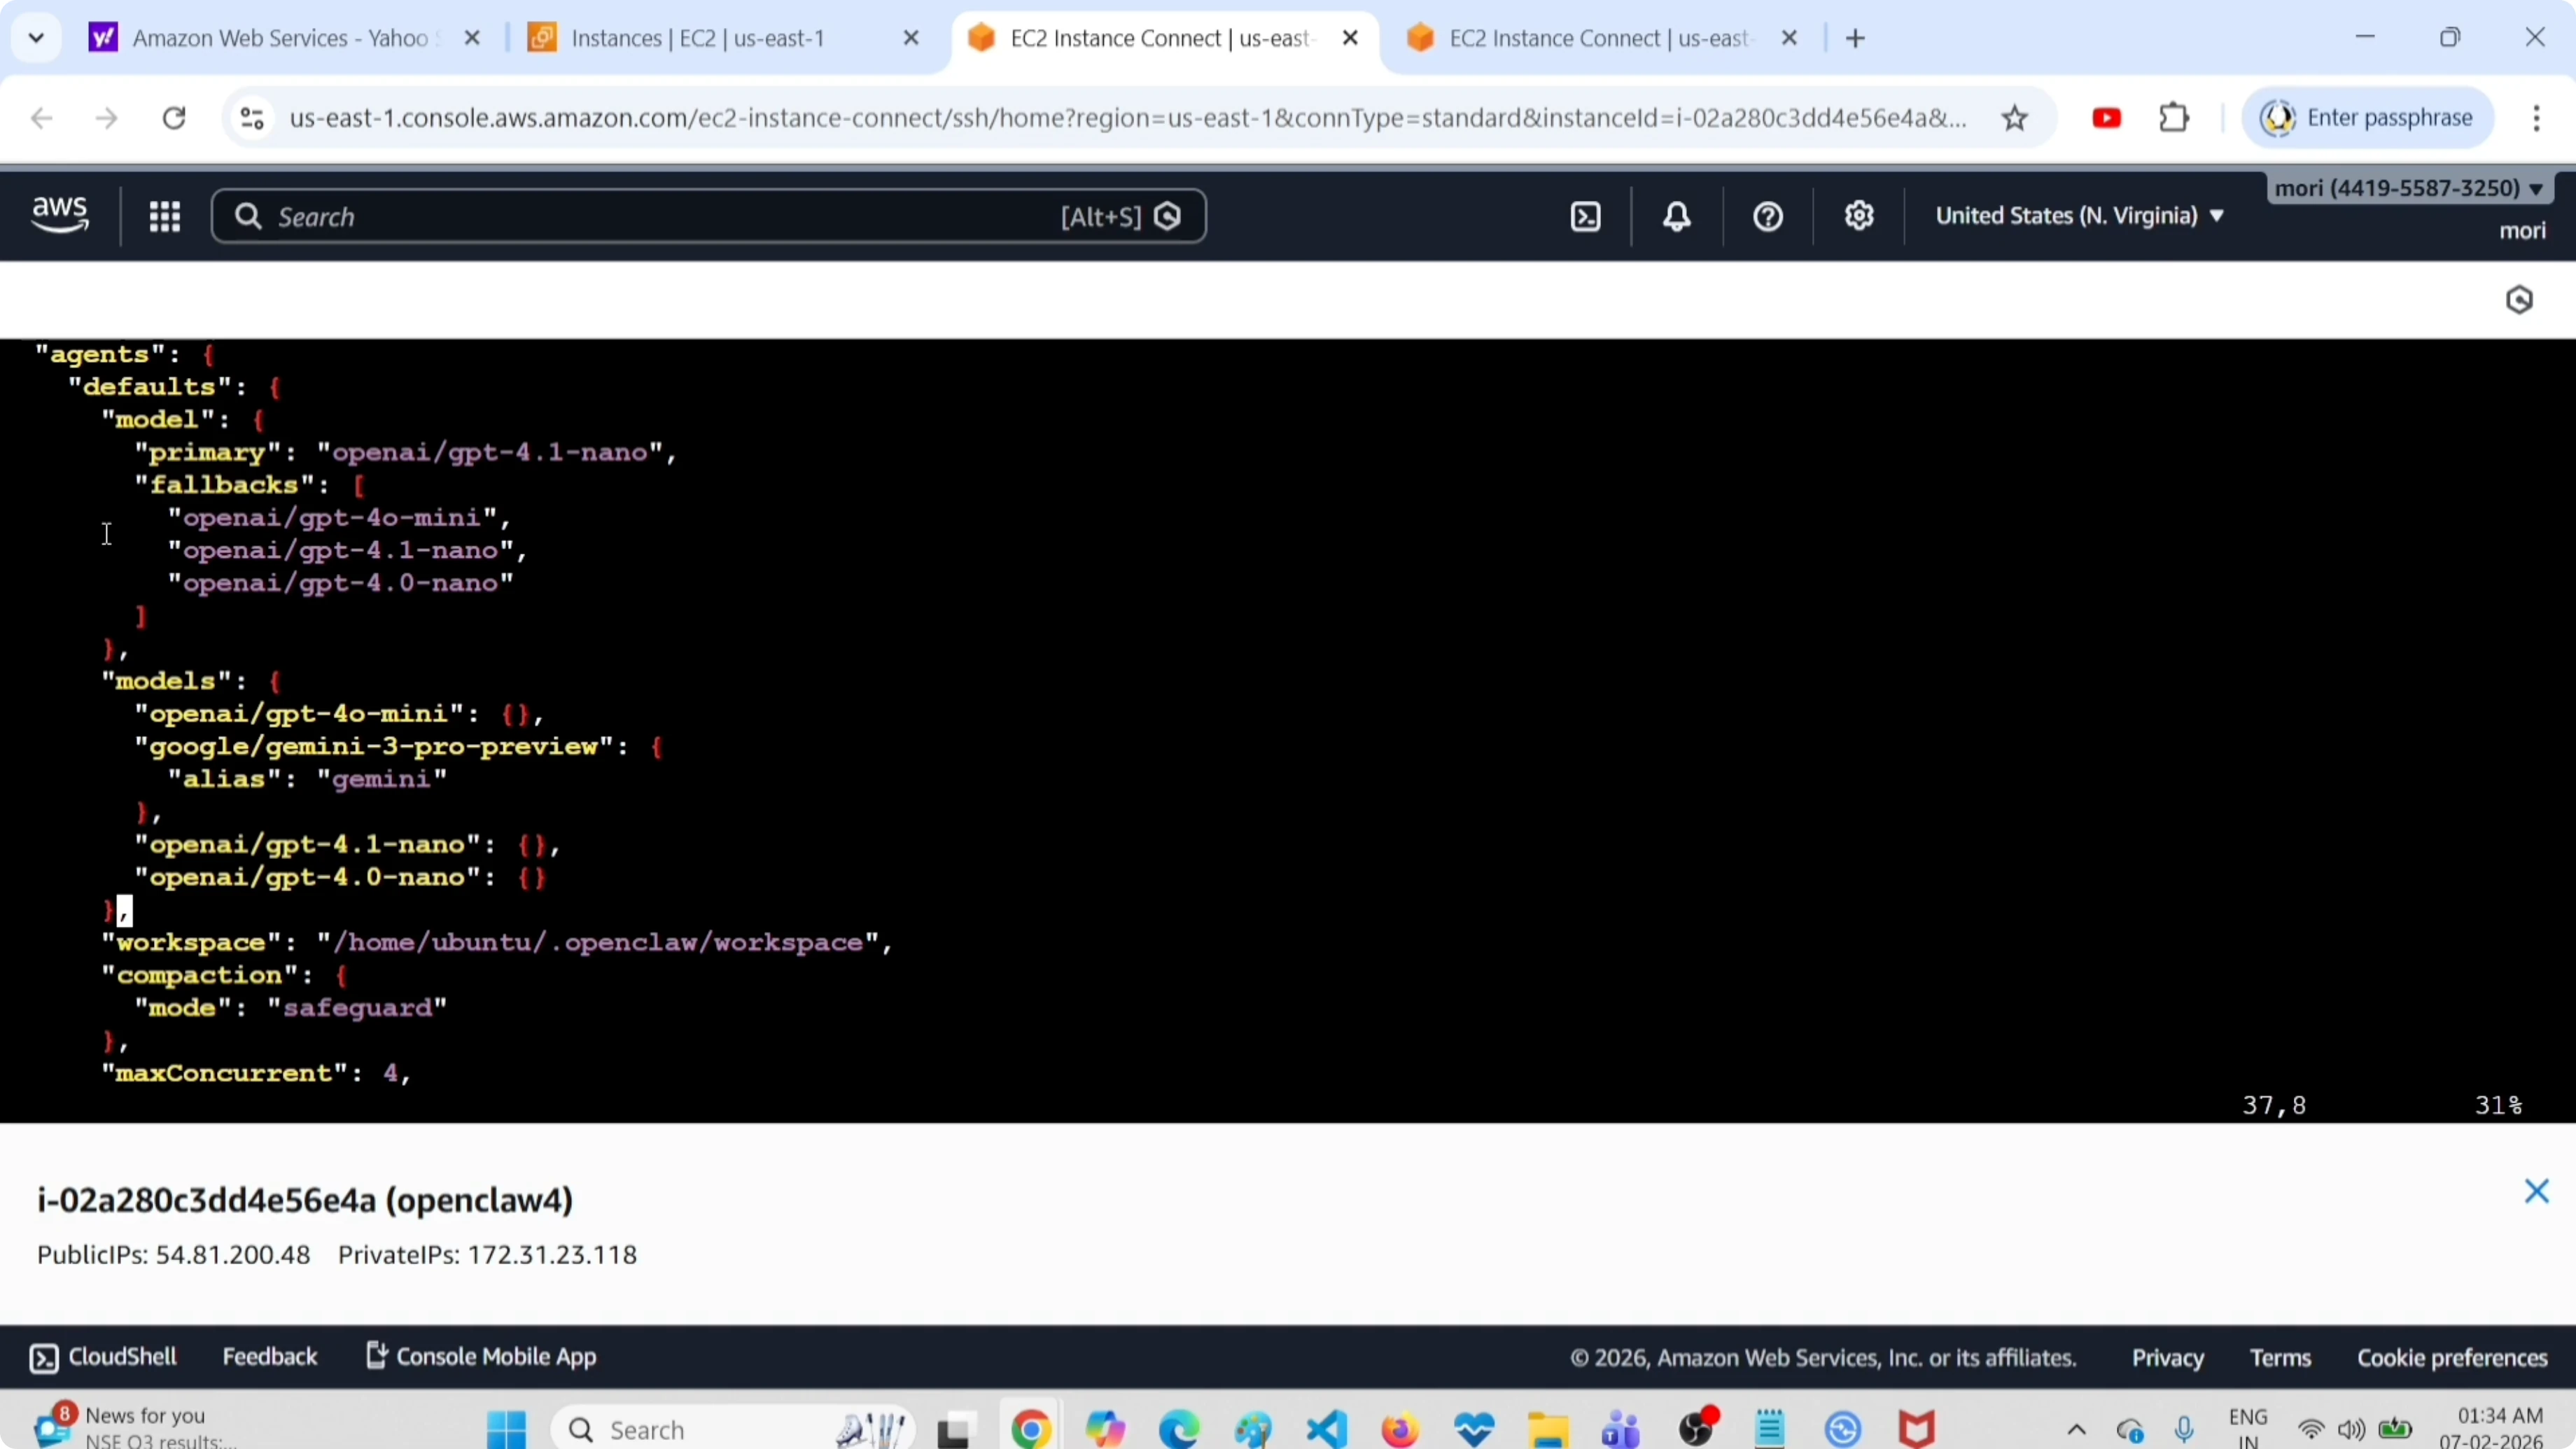This screenshot has height=1449, width=2576.
Task: Open the AWS help question mark icon
Action: coord(1768,217)
